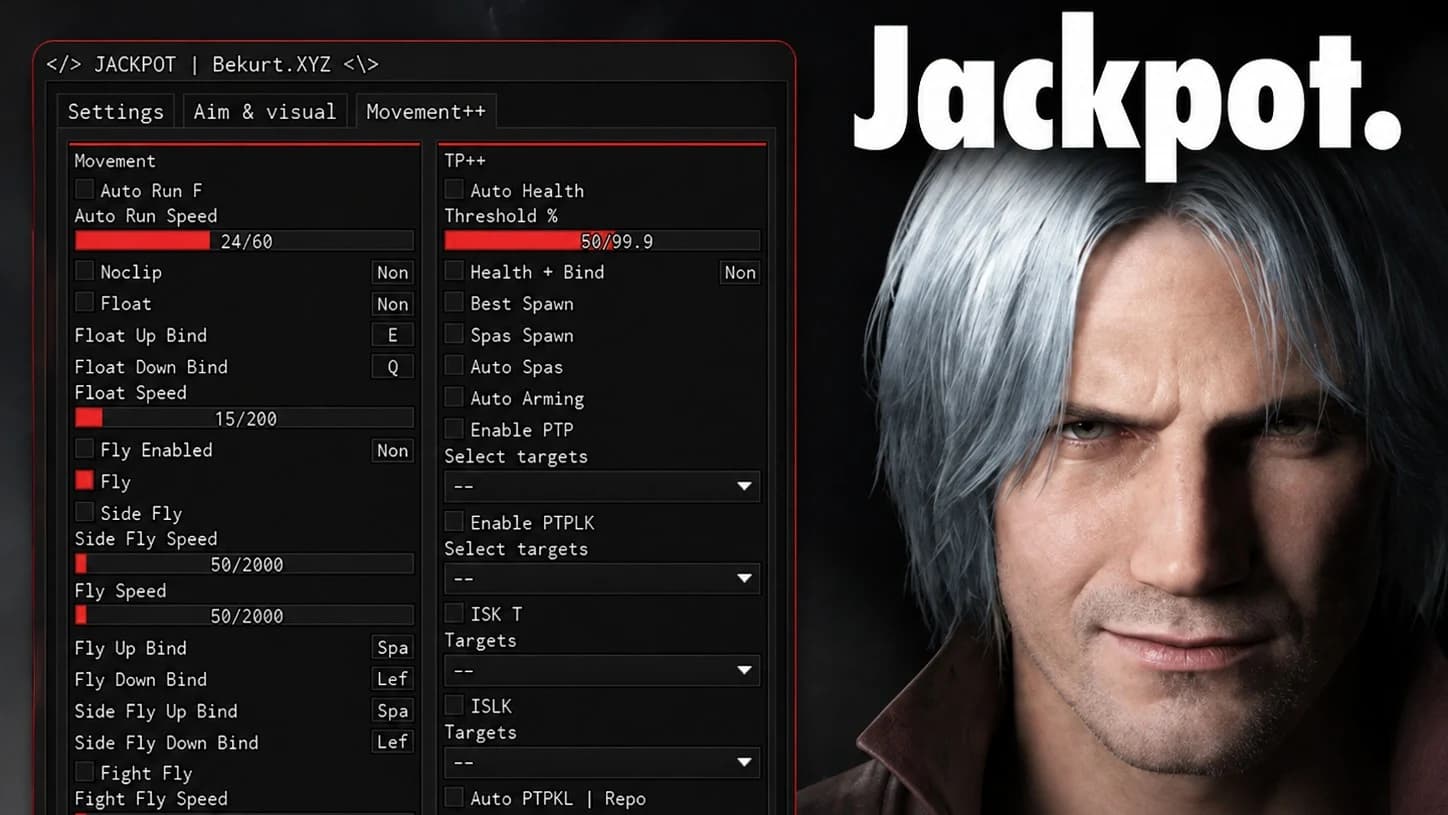Click the TP++ section heading
This screenshot has height=815, width=1448.
click(x=465, y=160)
